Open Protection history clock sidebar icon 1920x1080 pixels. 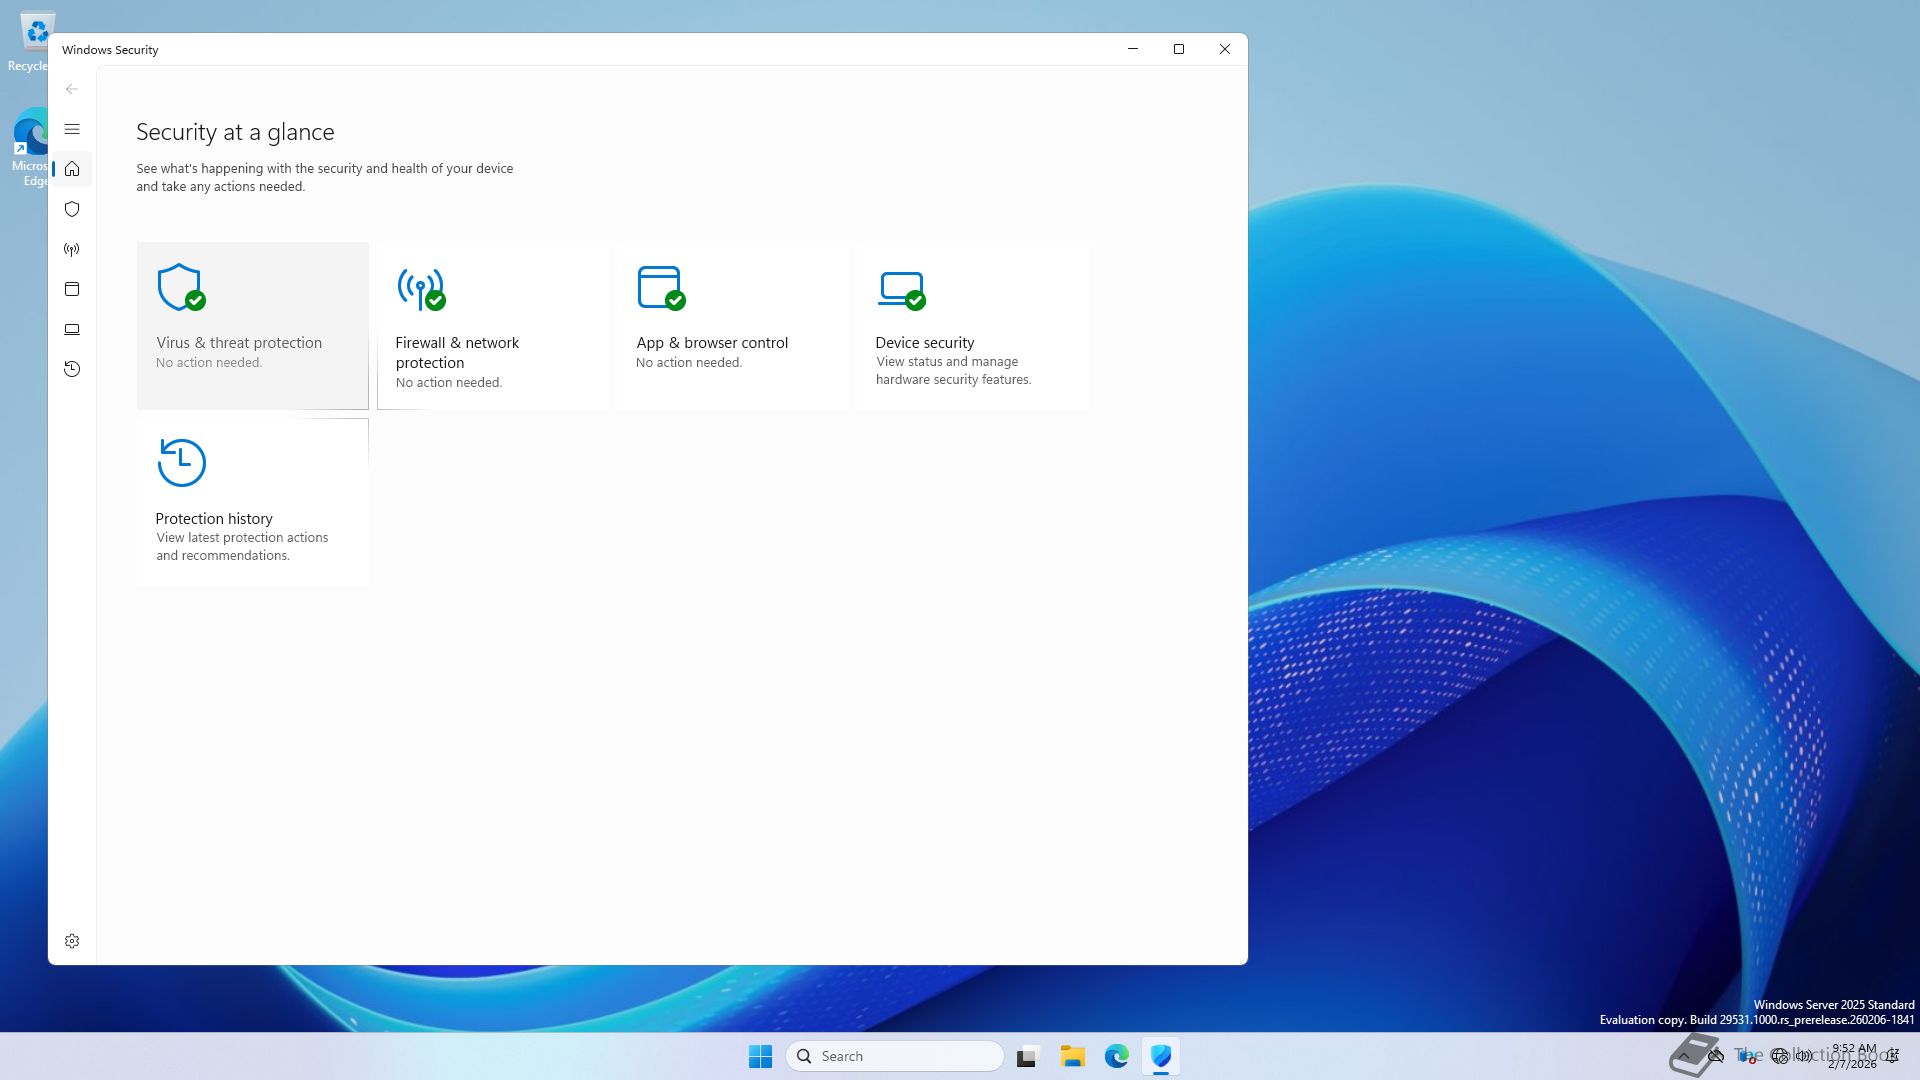(x=72, y=369)
